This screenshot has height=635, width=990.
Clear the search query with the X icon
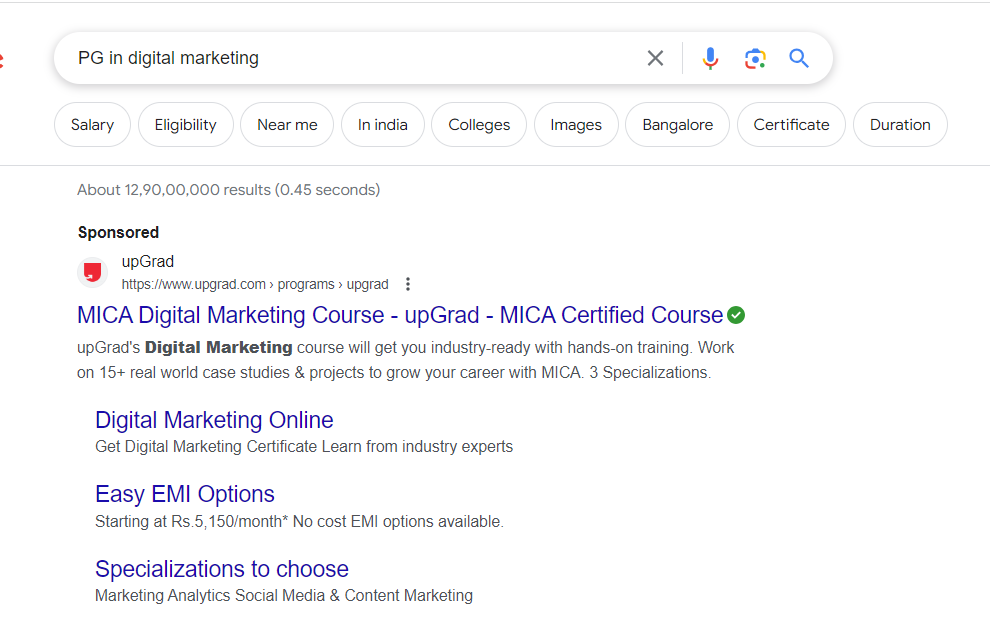(x=655, y=58)
